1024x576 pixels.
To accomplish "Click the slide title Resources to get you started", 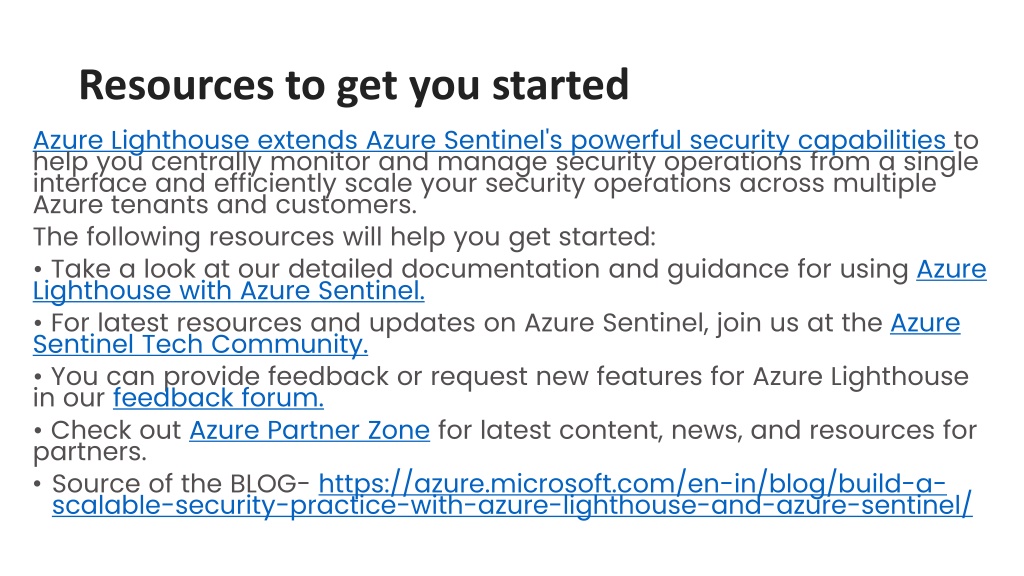I will 353,86.
